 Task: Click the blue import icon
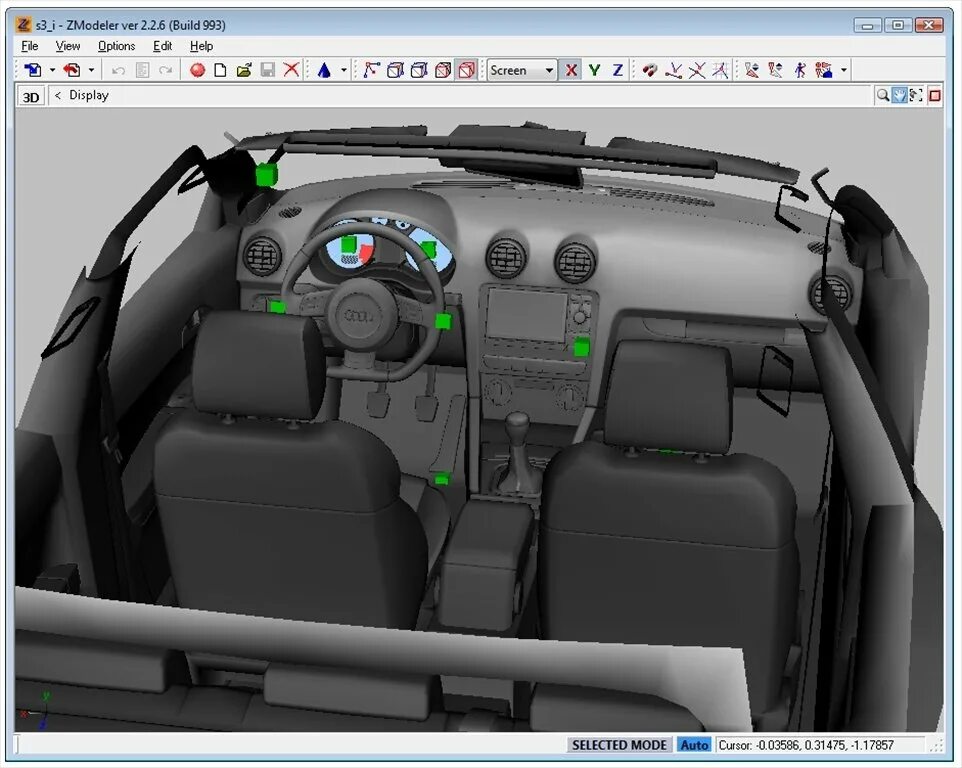[33, 70]
